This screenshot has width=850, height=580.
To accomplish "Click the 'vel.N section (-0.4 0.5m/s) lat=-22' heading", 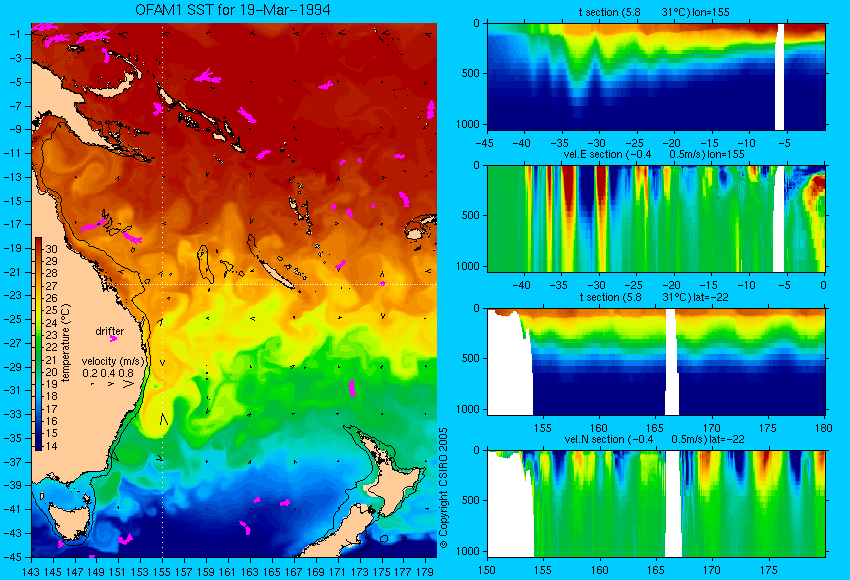I will pyautogui.click(x=654, y=439).
